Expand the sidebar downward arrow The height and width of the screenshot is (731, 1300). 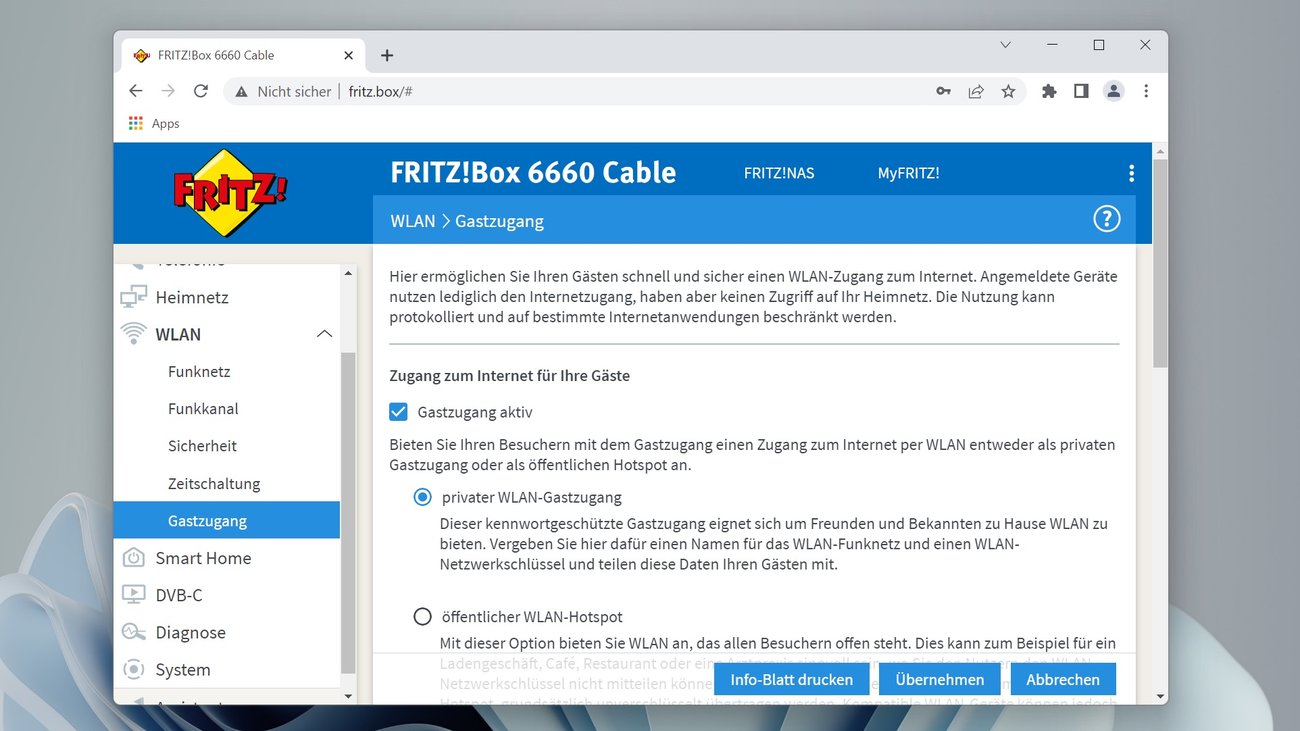coord(348,696)
